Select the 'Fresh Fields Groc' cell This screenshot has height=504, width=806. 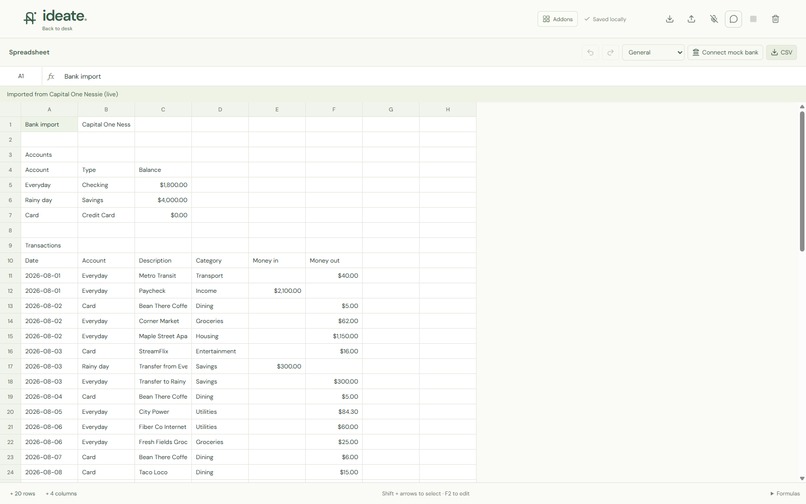pyautogui.click(x=163, y=442)
